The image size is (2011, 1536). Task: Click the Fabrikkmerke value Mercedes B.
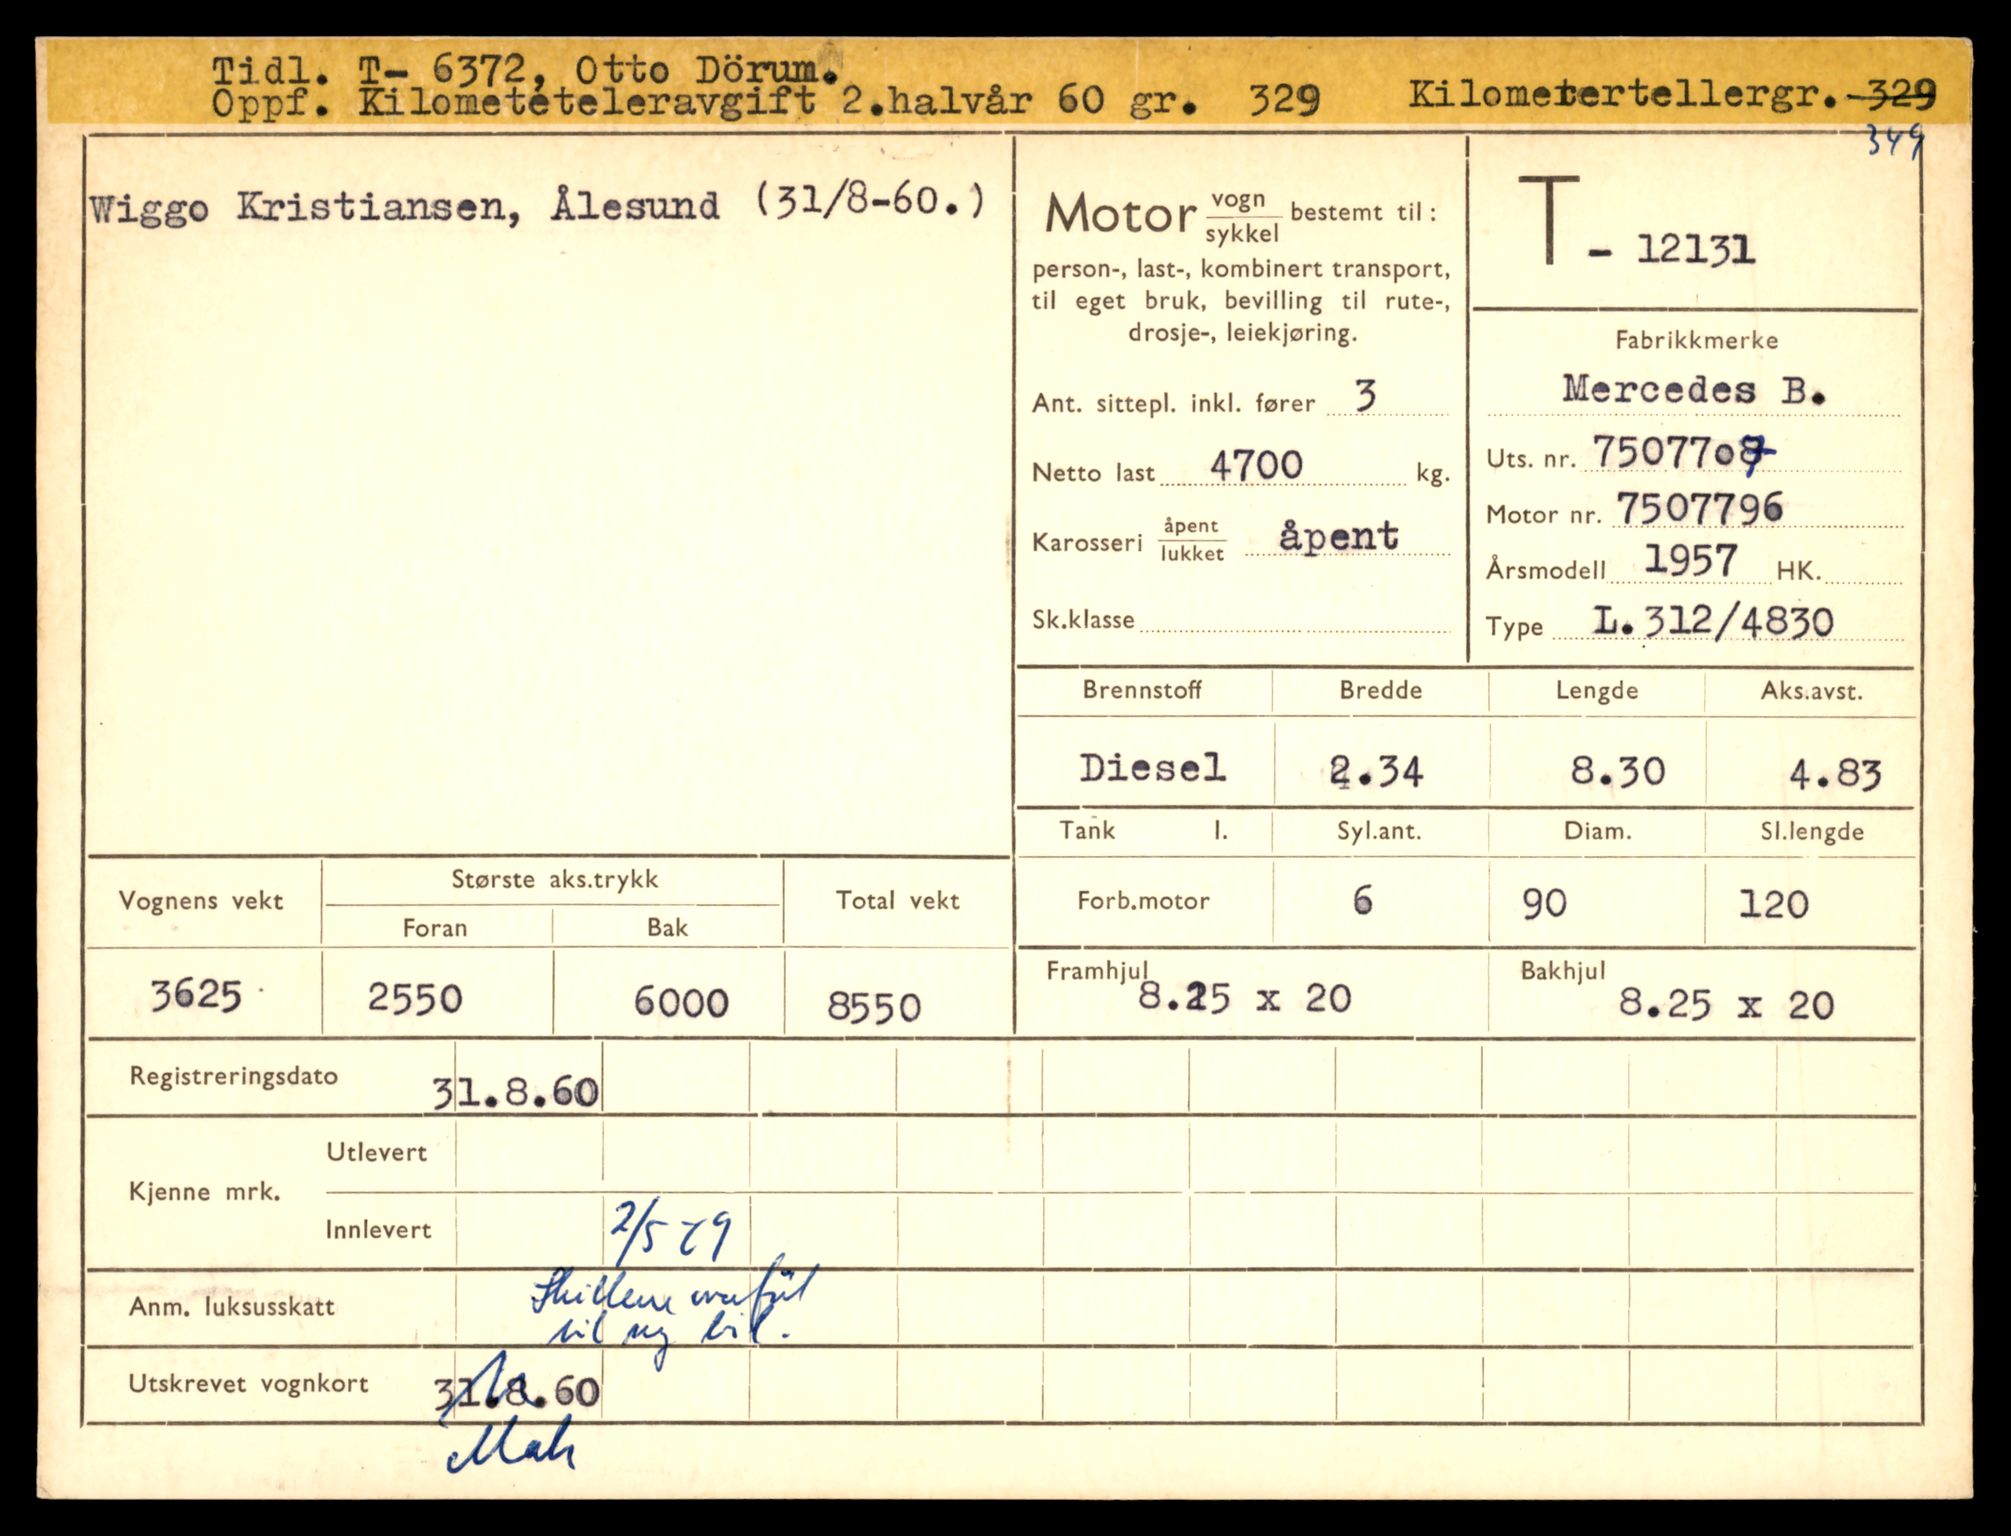point(1694,389)
